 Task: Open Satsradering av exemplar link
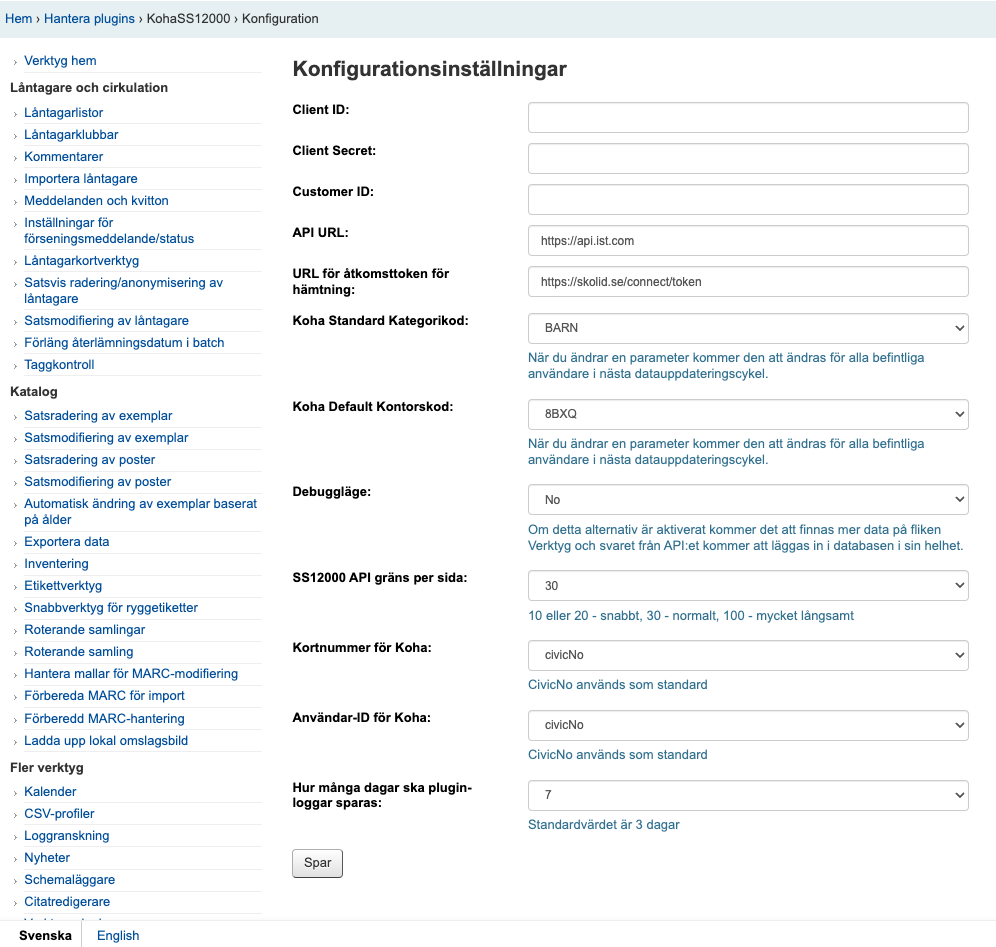click(x=98, y=415)
